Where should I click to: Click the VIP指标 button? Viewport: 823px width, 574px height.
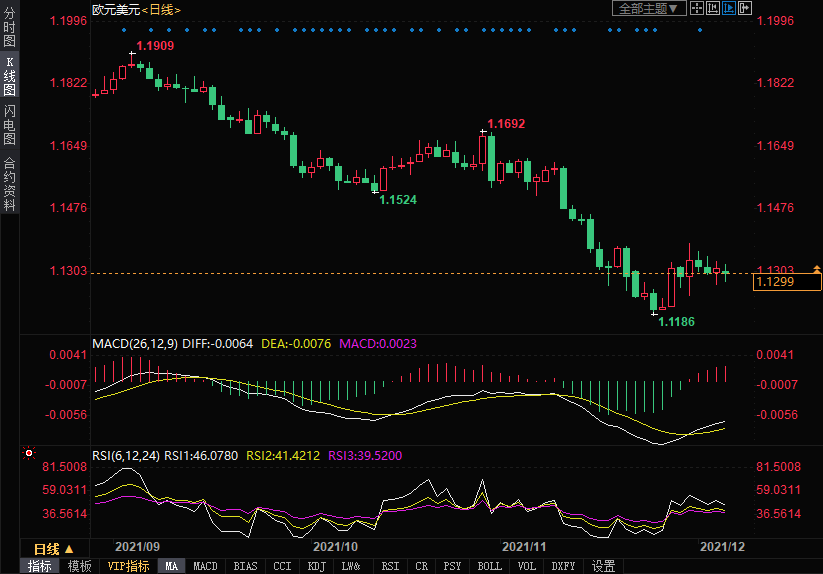pos(128,566)
